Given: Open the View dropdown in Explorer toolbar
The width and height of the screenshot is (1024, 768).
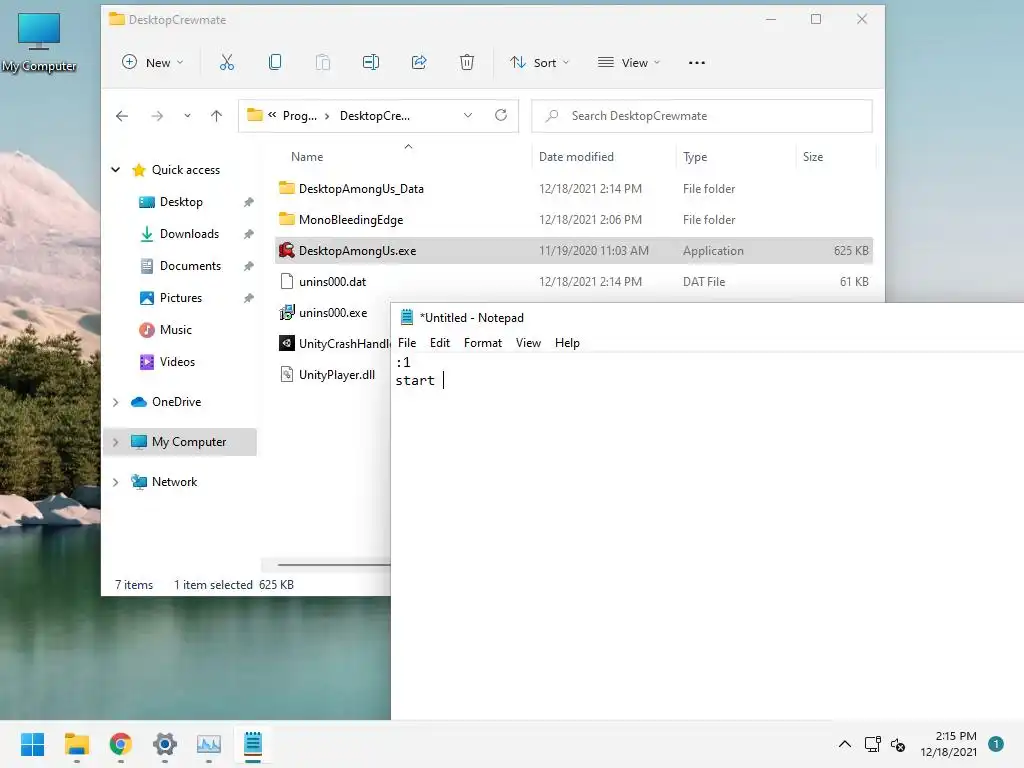Looking at the screenshot, I should point(629,63).
